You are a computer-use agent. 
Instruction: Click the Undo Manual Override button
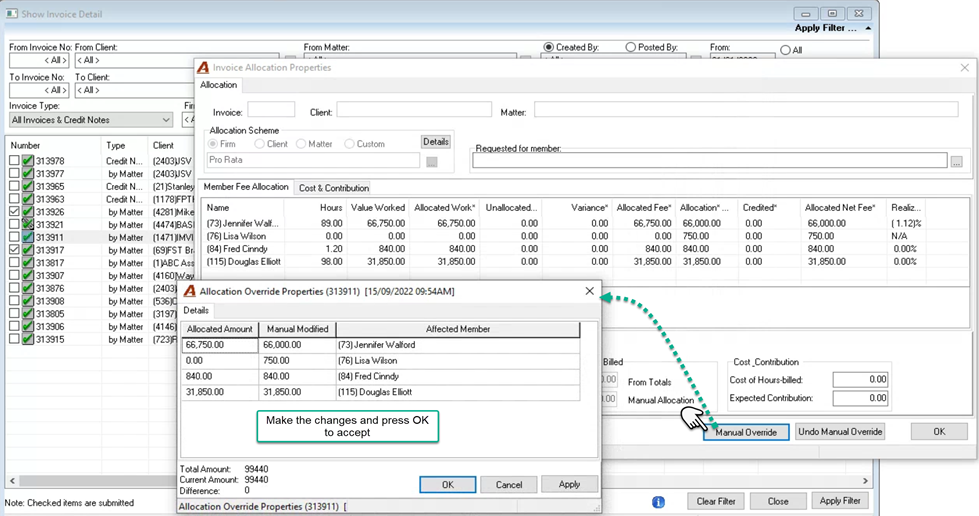(840, 432)
